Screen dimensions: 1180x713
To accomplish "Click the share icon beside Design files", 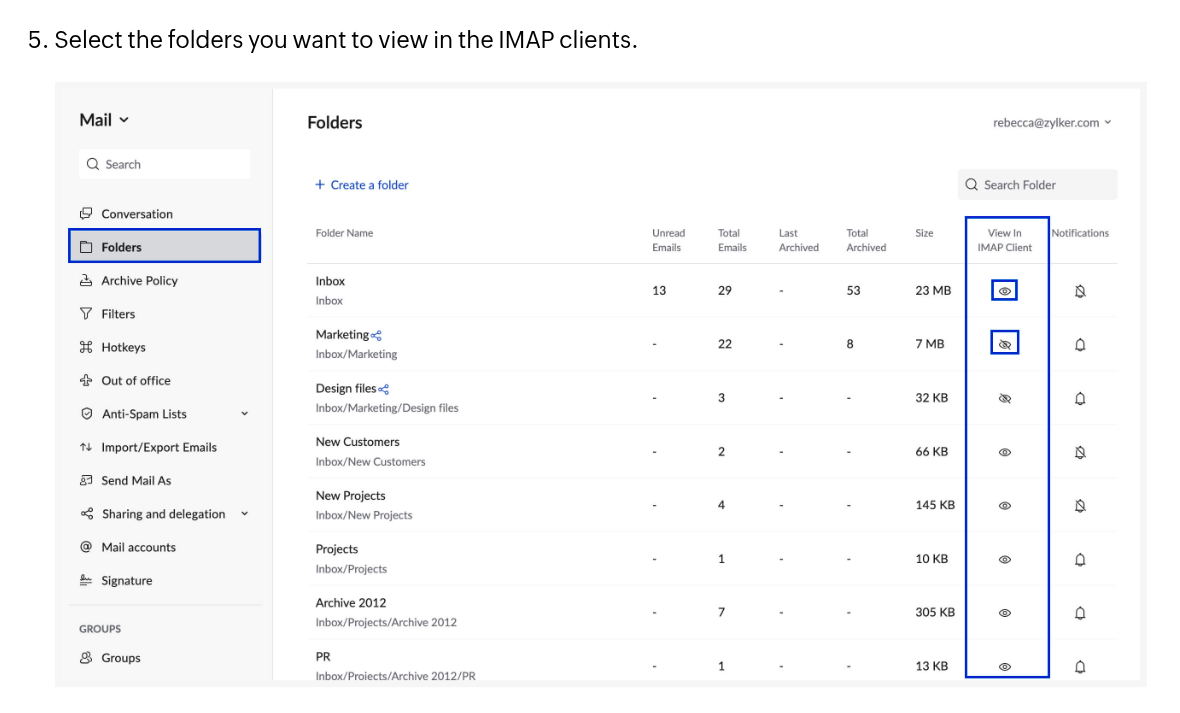I will (x=384, y=389).
